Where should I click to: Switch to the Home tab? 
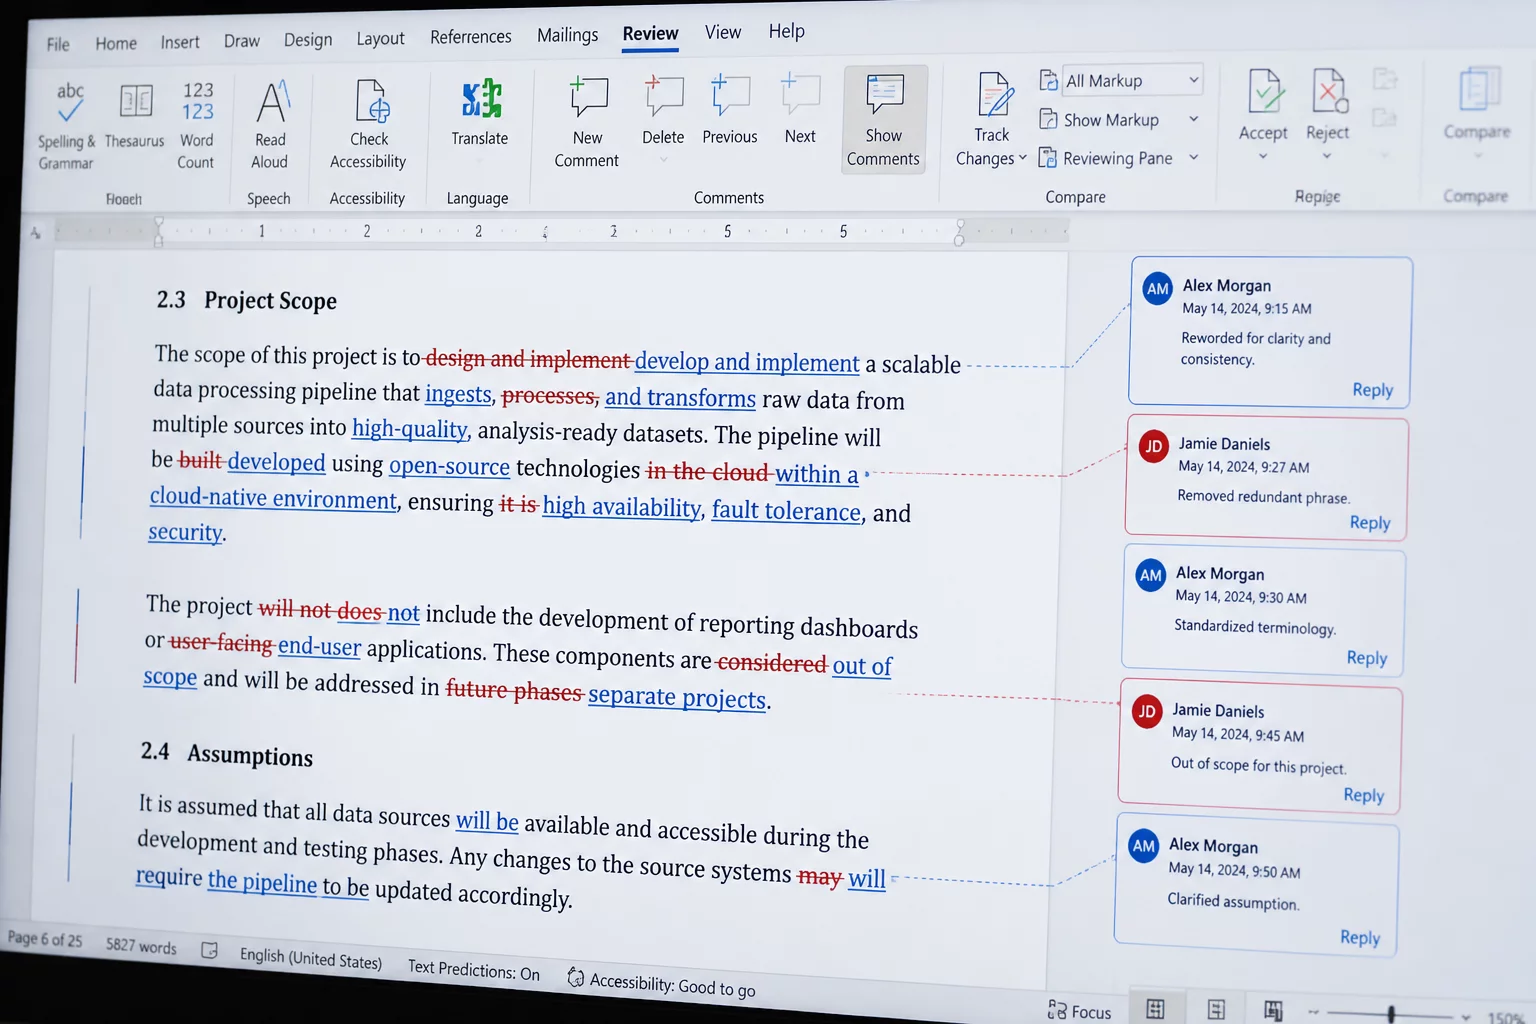tap(116, 43)
